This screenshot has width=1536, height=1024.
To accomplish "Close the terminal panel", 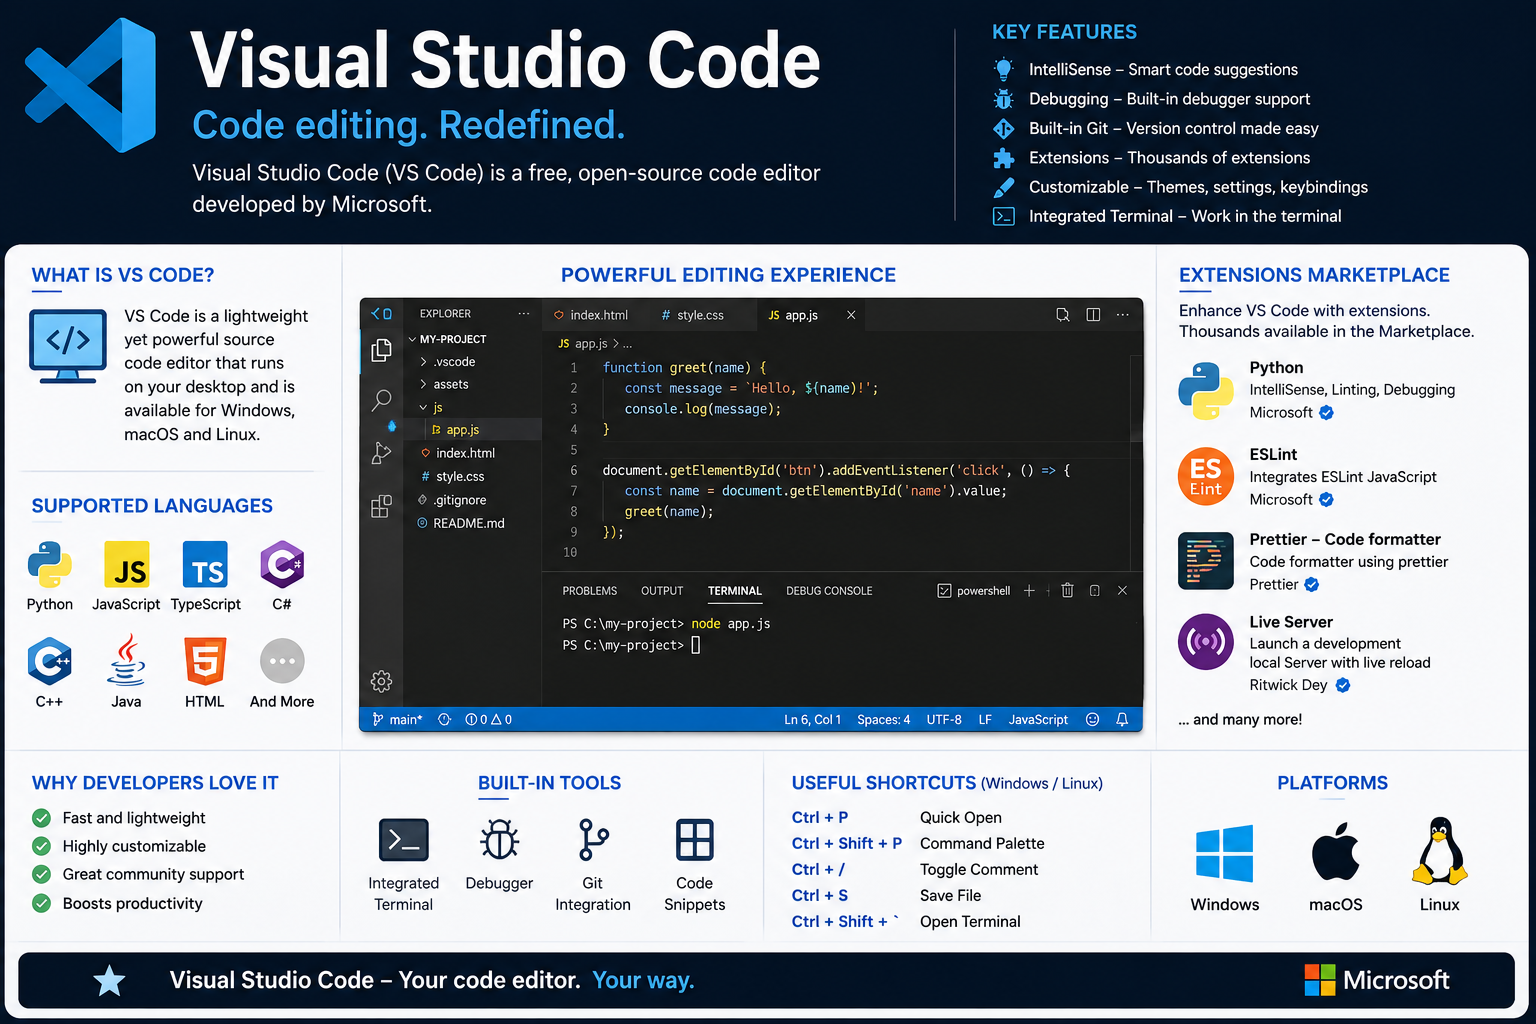I will (1122, 591).
